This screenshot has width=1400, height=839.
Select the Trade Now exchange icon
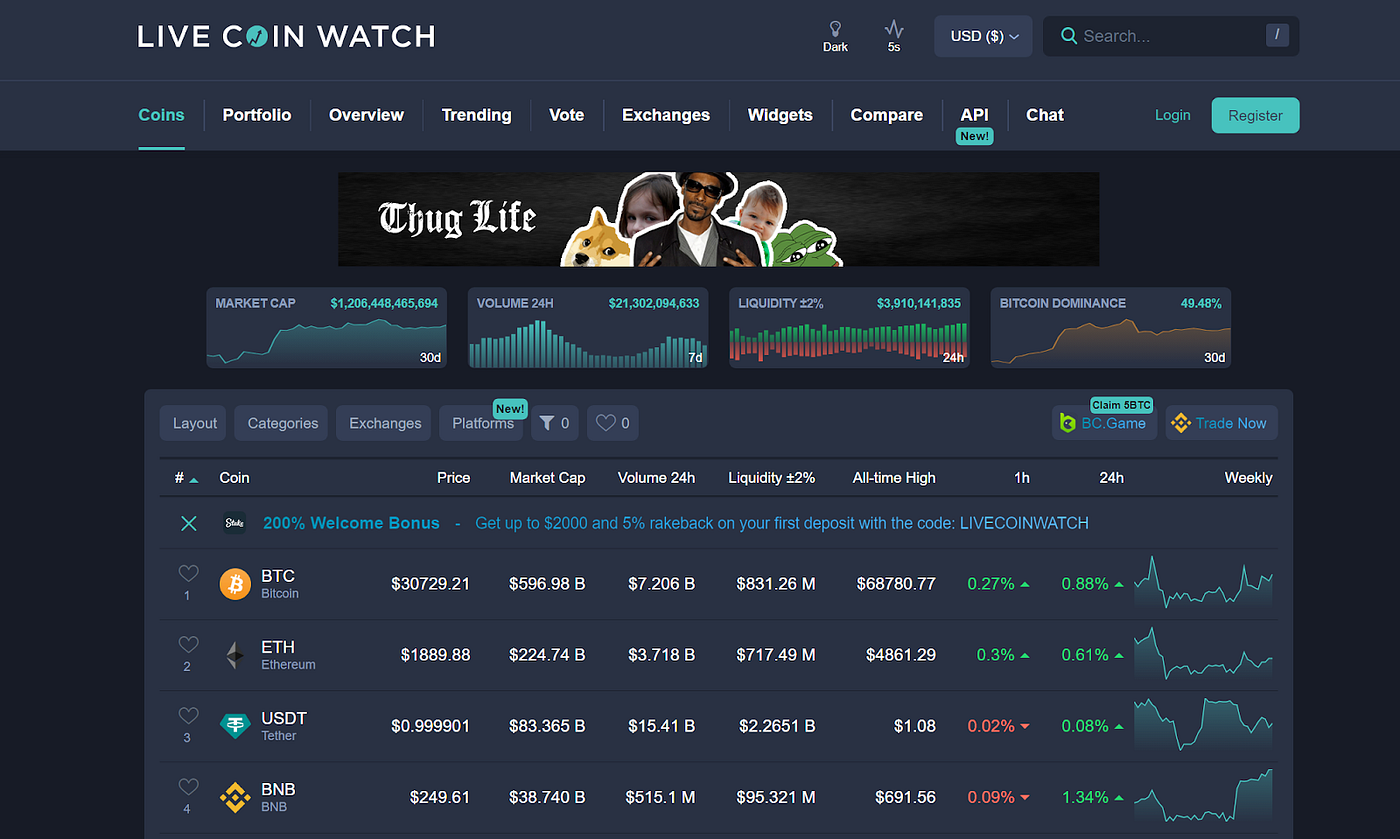point(1181,423)
